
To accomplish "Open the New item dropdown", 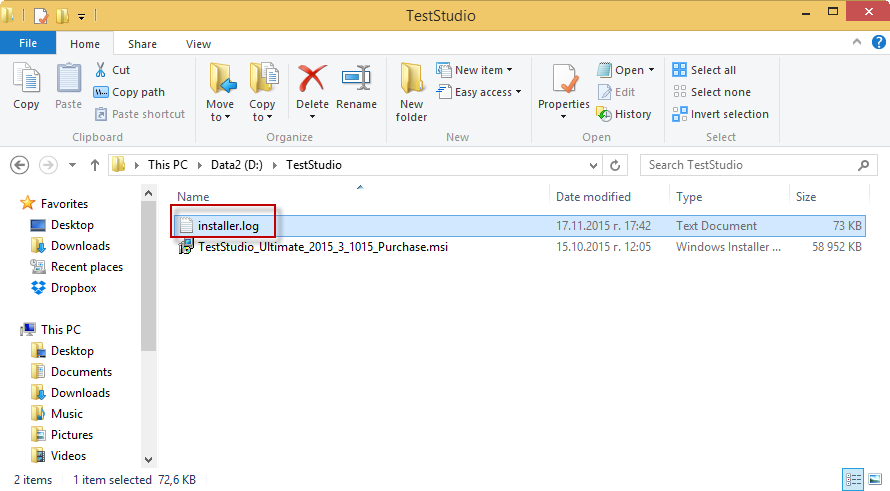I will [x=475, y=70].
